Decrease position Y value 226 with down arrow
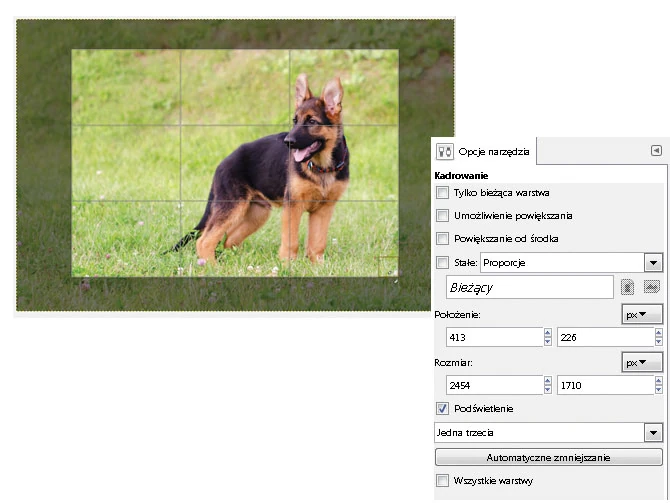This screenshot has height=503, width=670. [x=658, y=341]
